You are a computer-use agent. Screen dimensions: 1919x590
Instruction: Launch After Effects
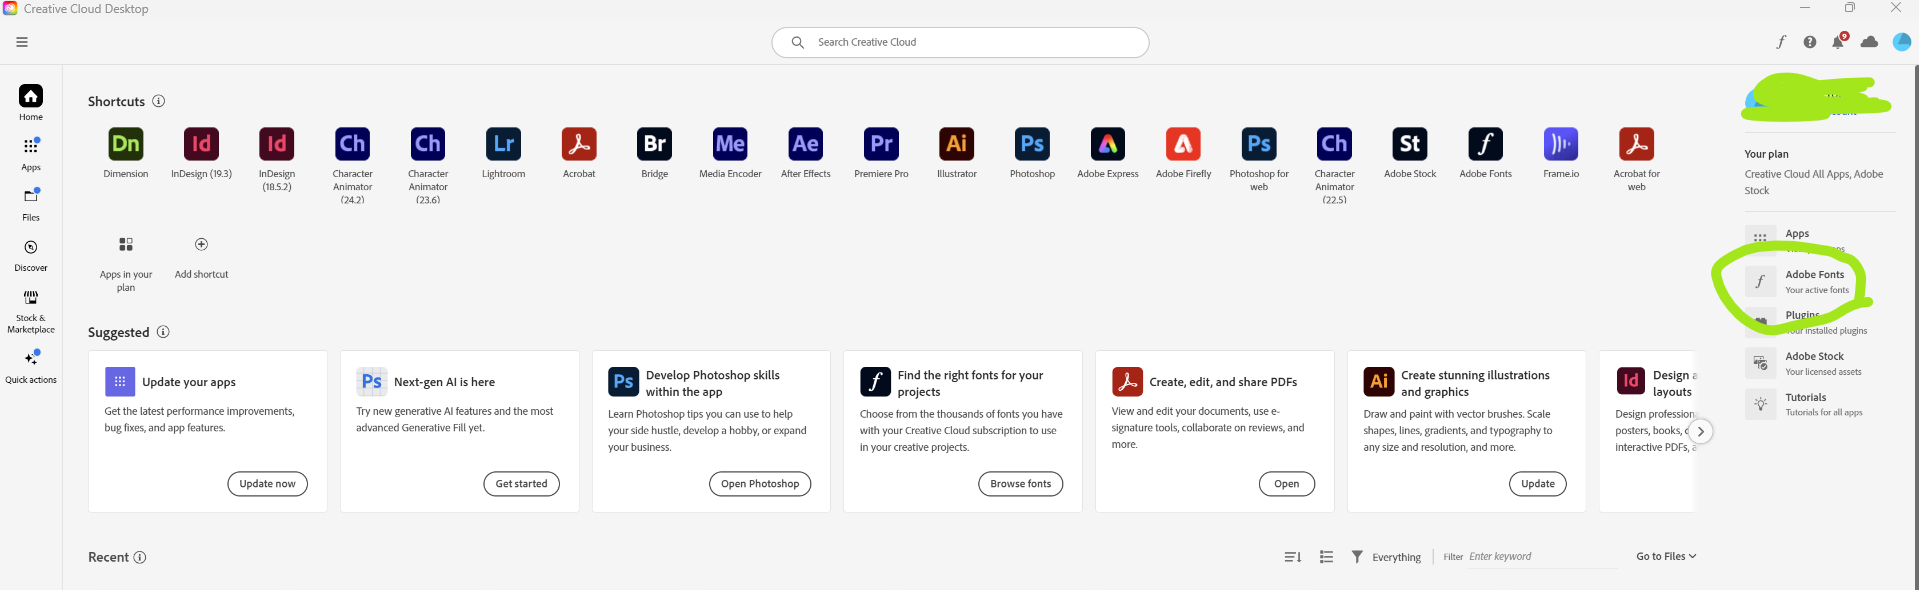click(x=806, y=144)
